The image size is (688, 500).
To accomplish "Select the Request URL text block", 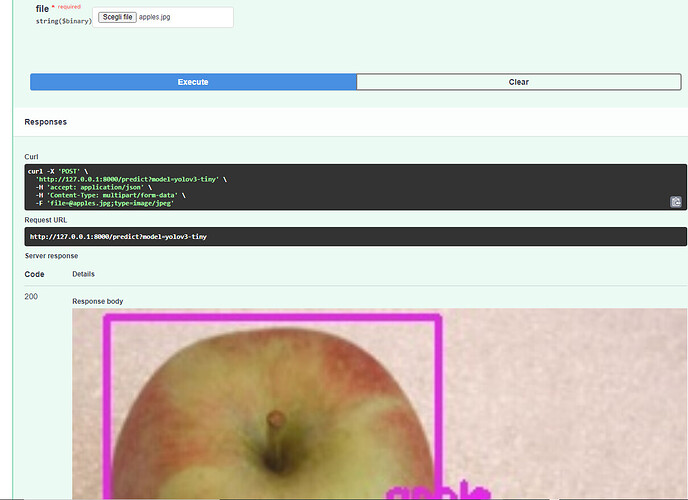I will pyautogui.click(x=355, y=236).
